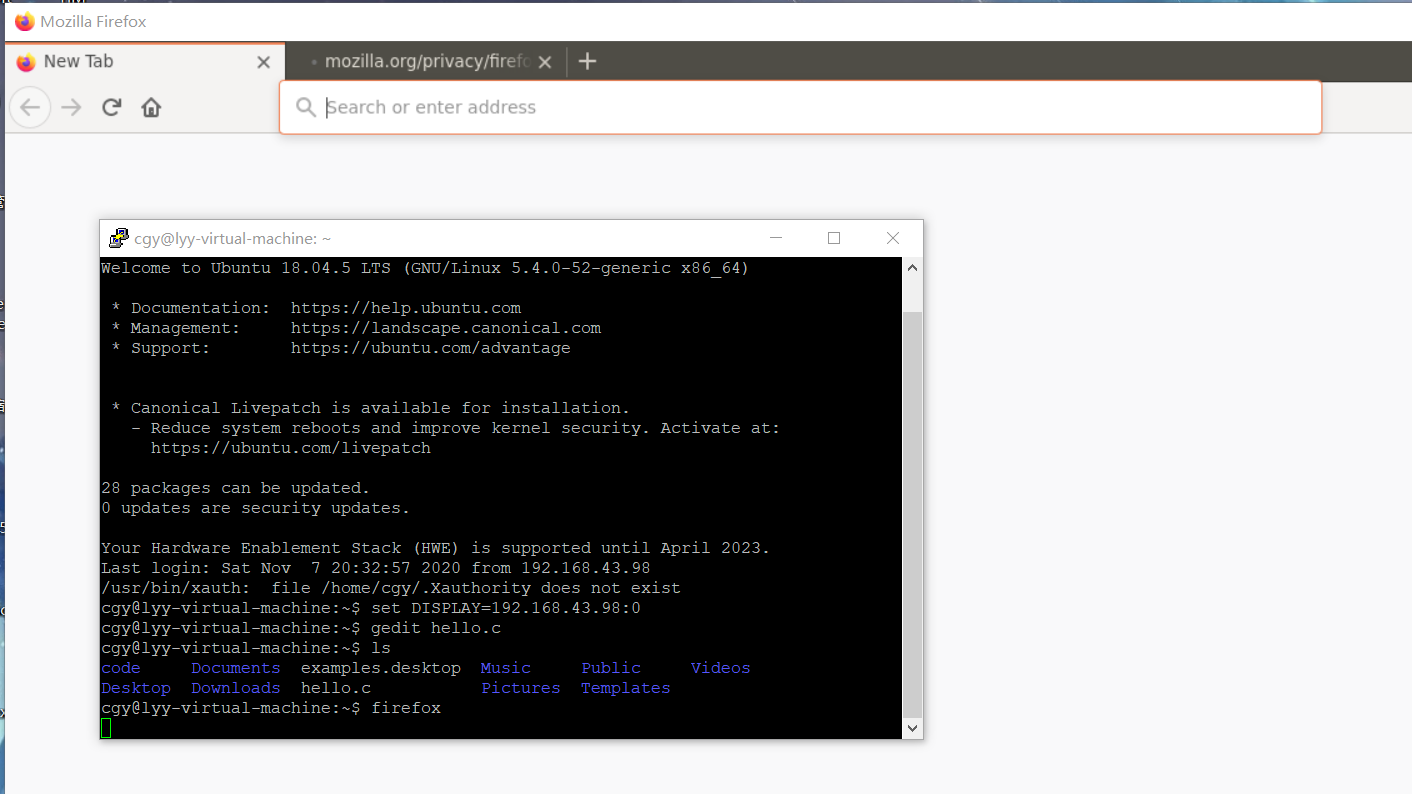Click 'Videos' directory in ls output
1412x794 pixels.
[x=721, y=668]
